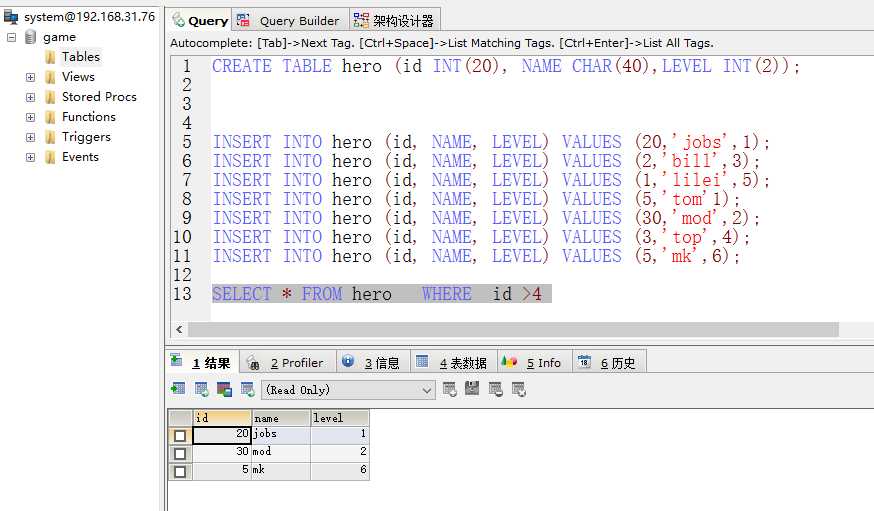Screen dimensions: 874x511
Task: Click the highlighted SELECT * FROM hero line
Action: click(381, 294)
